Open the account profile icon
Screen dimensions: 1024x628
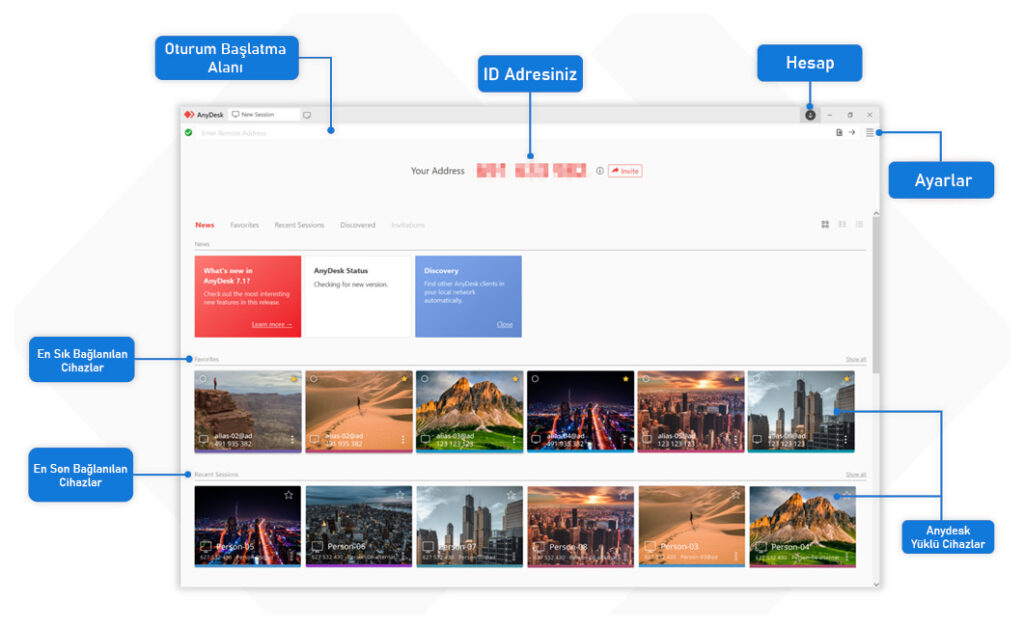809,115
